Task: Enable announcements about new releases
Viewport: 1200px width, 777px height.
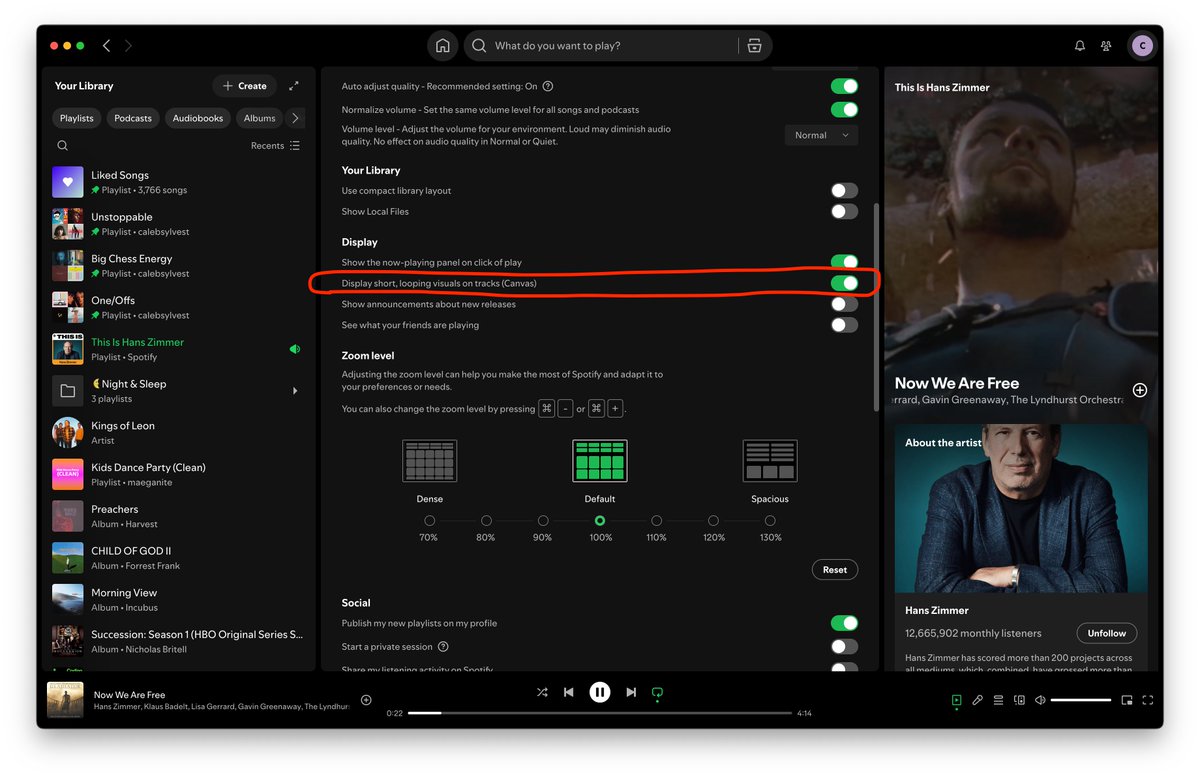Action: pyautogui.click(x=844, y=304)
